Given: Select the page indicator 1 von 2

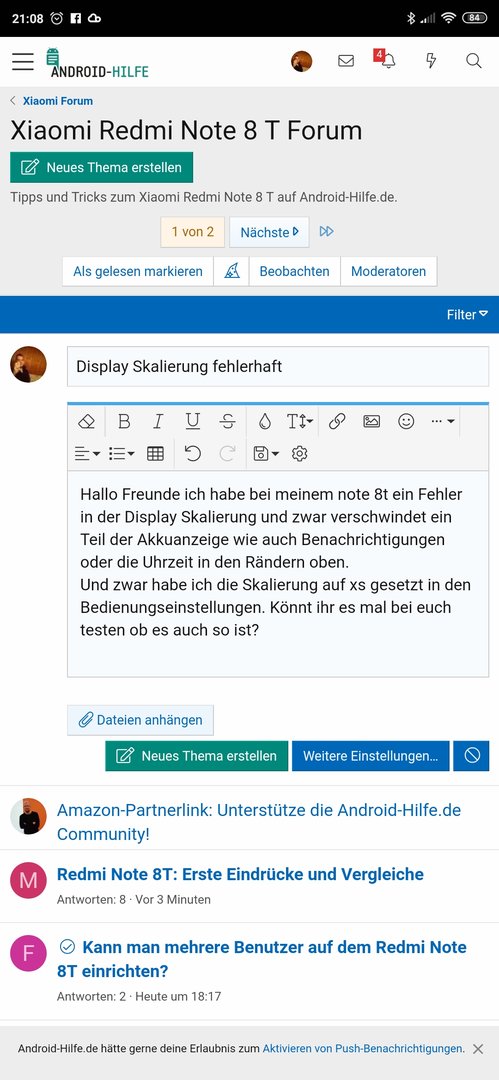Looking at the screenshot, I should (193, 232).
